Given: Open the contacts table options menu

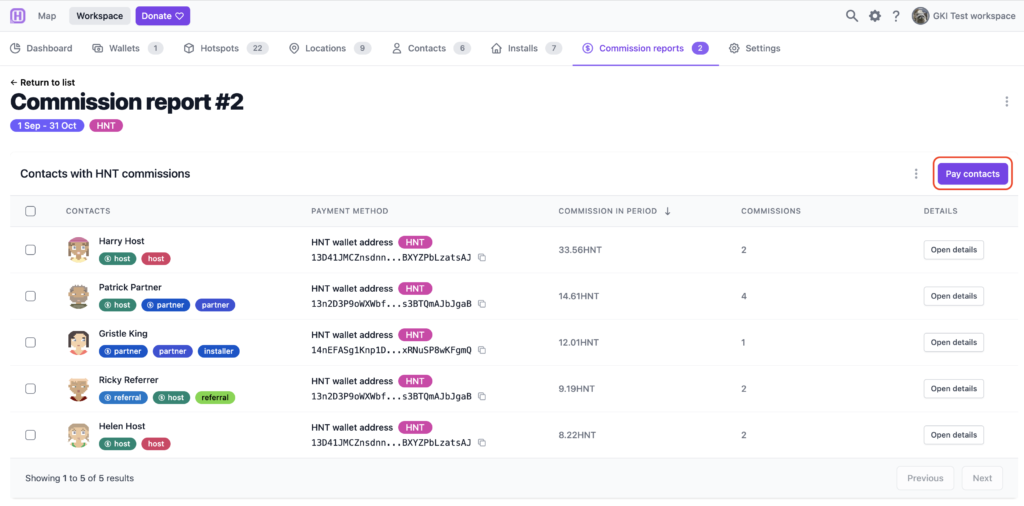Looking at the screenshot, I should tap(916, 174).
